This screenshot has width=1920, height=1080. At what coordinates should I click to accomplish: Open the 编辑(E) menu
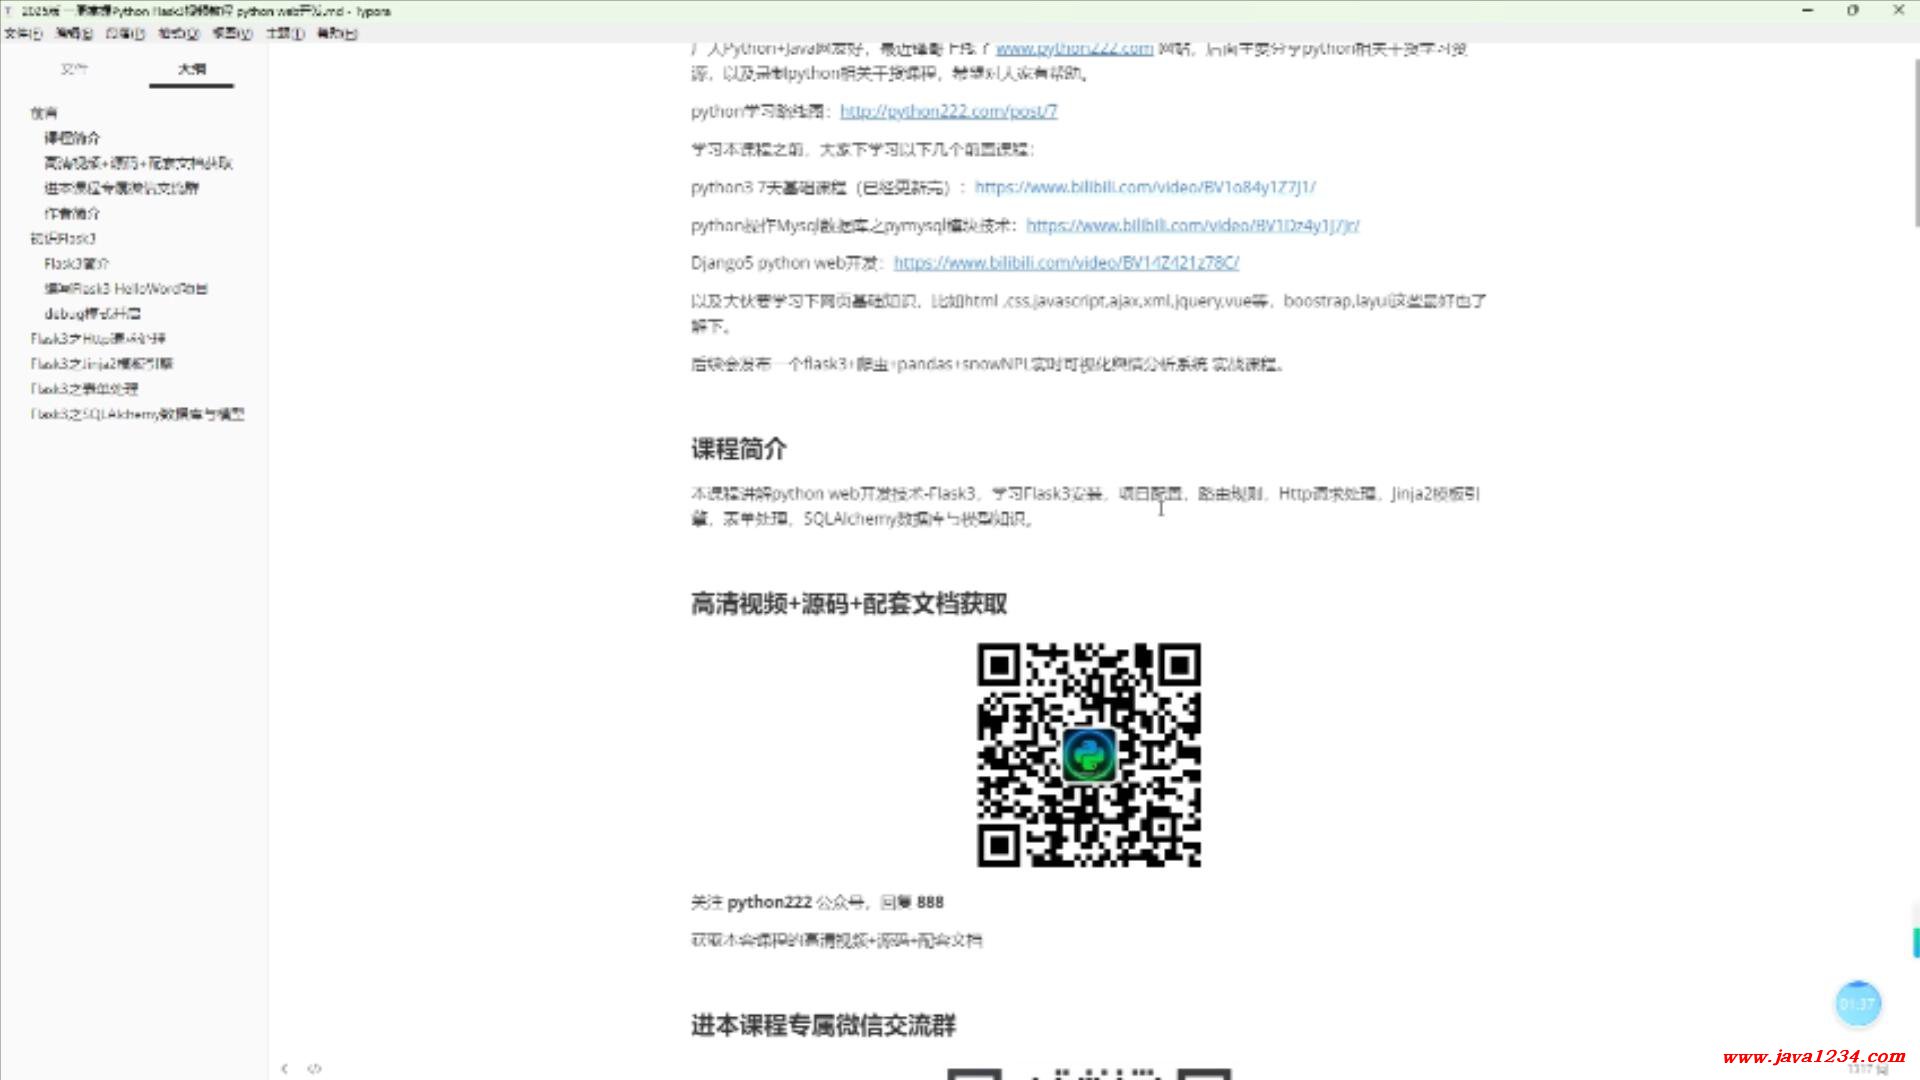point(74,33)
